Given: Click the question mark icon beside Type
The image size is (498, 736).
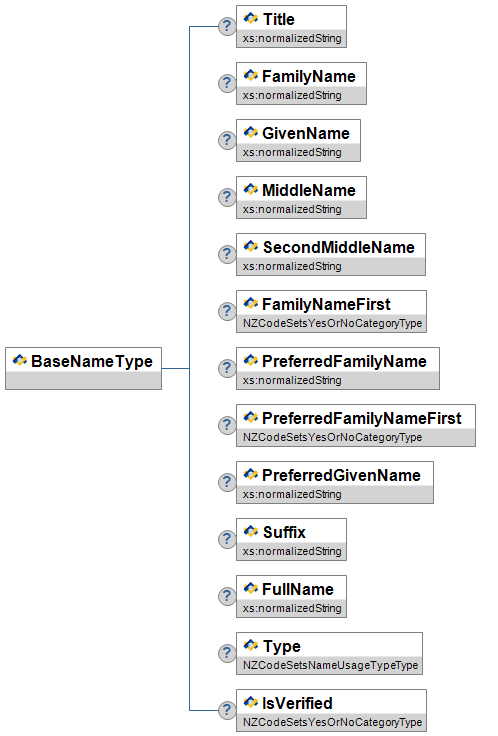Looking at the screenshot, I should tap(227, 653).
